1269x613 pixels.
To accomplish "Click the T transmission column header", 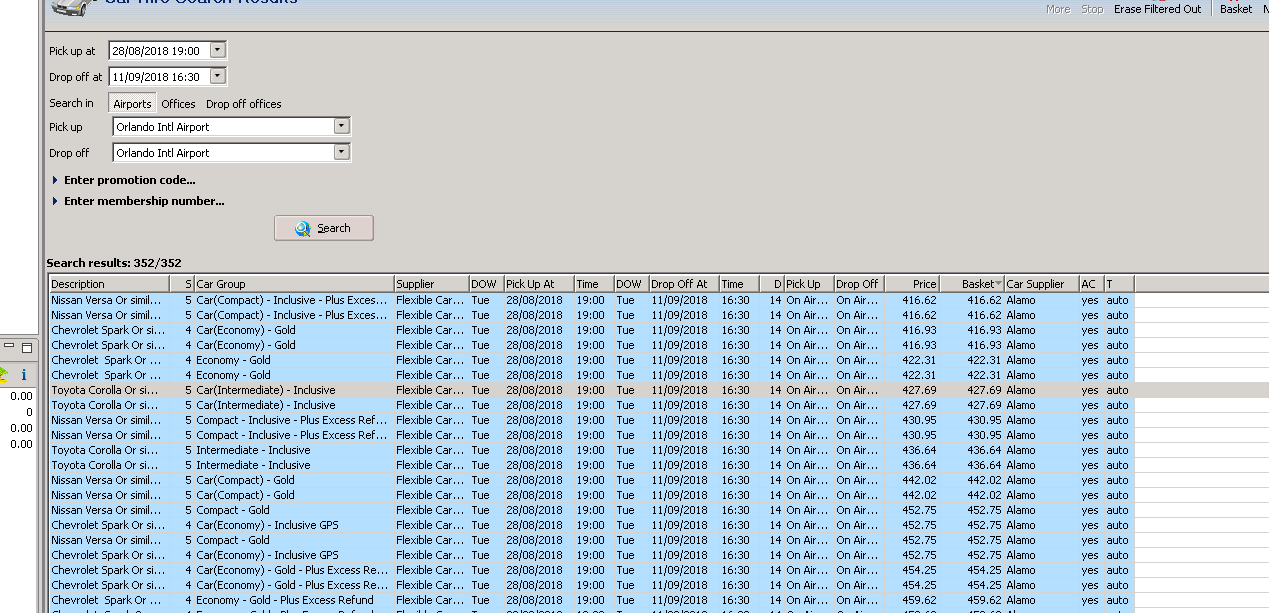I will click(x=1118, y=284).
